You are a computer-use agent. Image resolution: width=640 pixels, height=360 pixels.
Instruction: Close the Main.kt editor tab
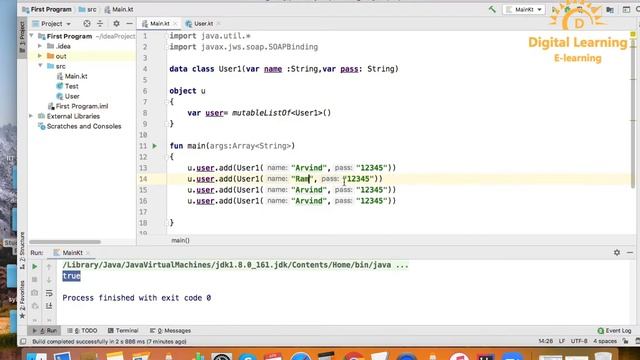(x=175, y=24)
